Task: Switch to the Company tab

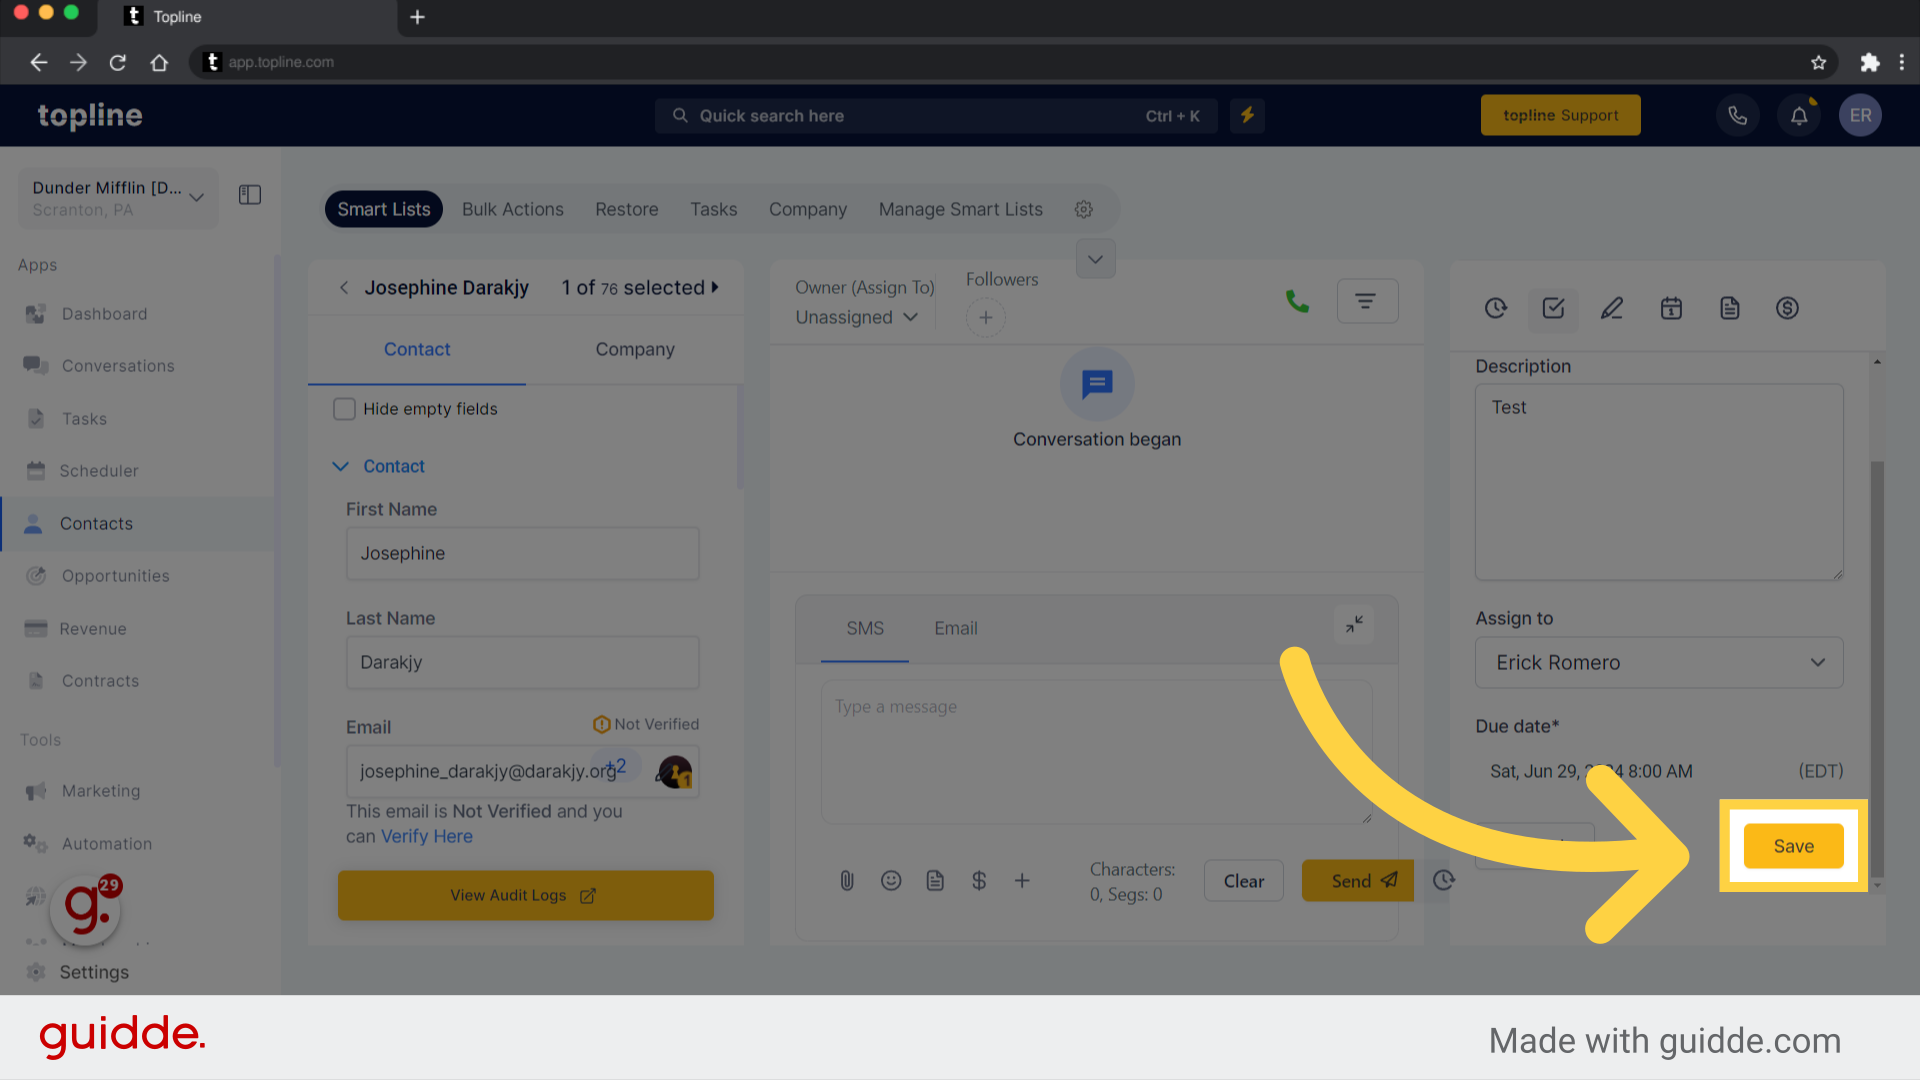Action: [x=634, y=348]
